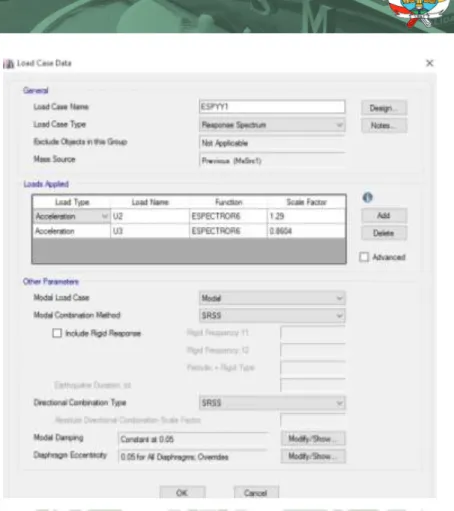The height and width of the screenshot is (511, 454).
Task: Click Add to insert a load
Action: point(384,215)
